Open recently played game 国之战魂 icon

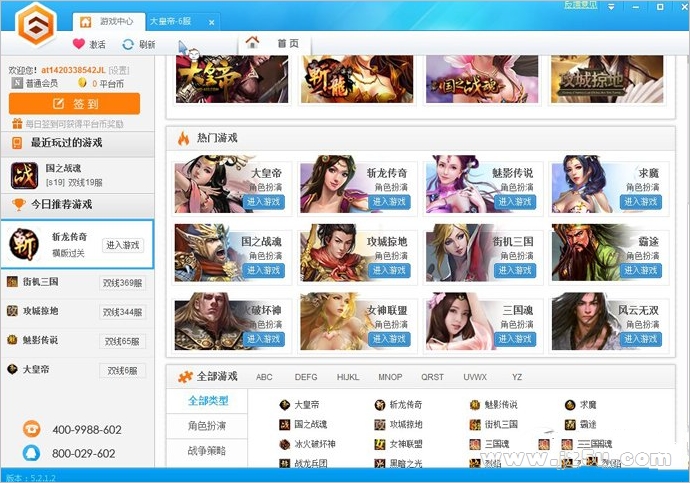tap(24, 175)
